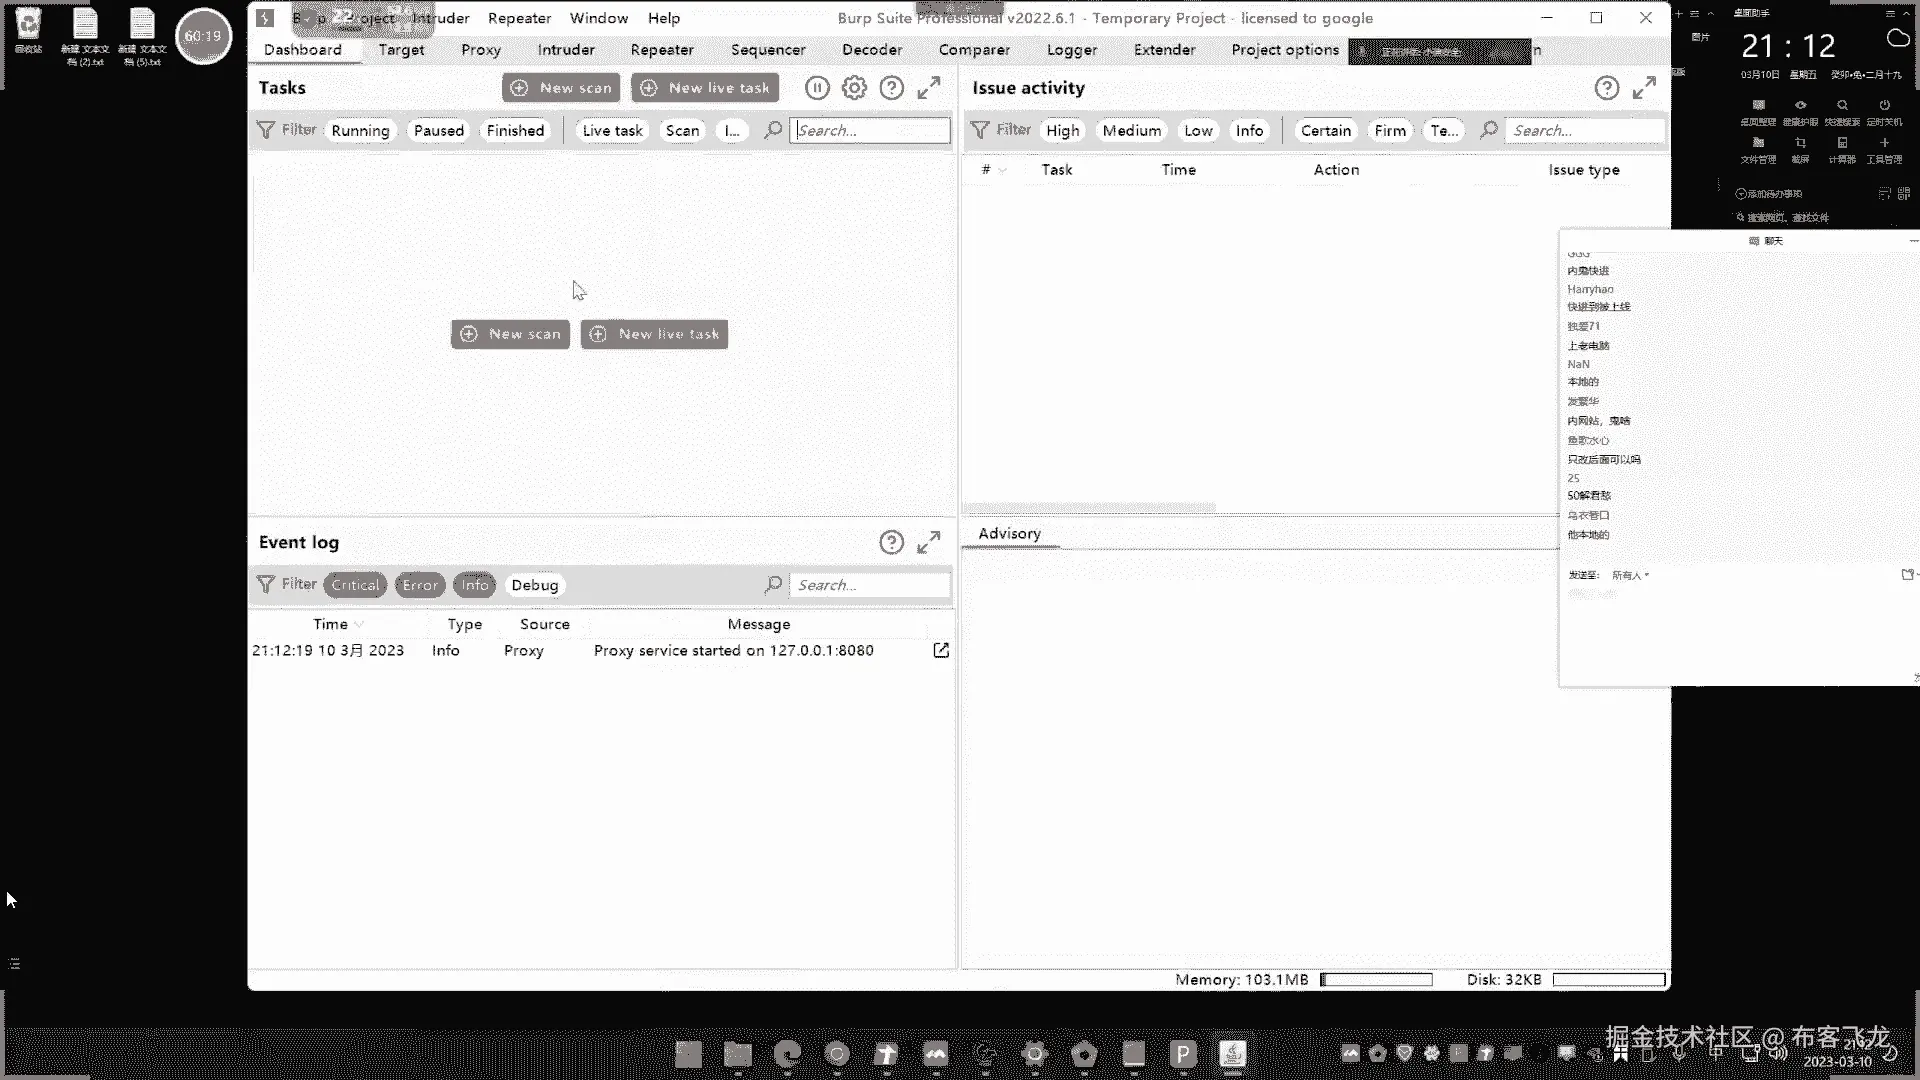Open the Window menu

tap(598, 18)
